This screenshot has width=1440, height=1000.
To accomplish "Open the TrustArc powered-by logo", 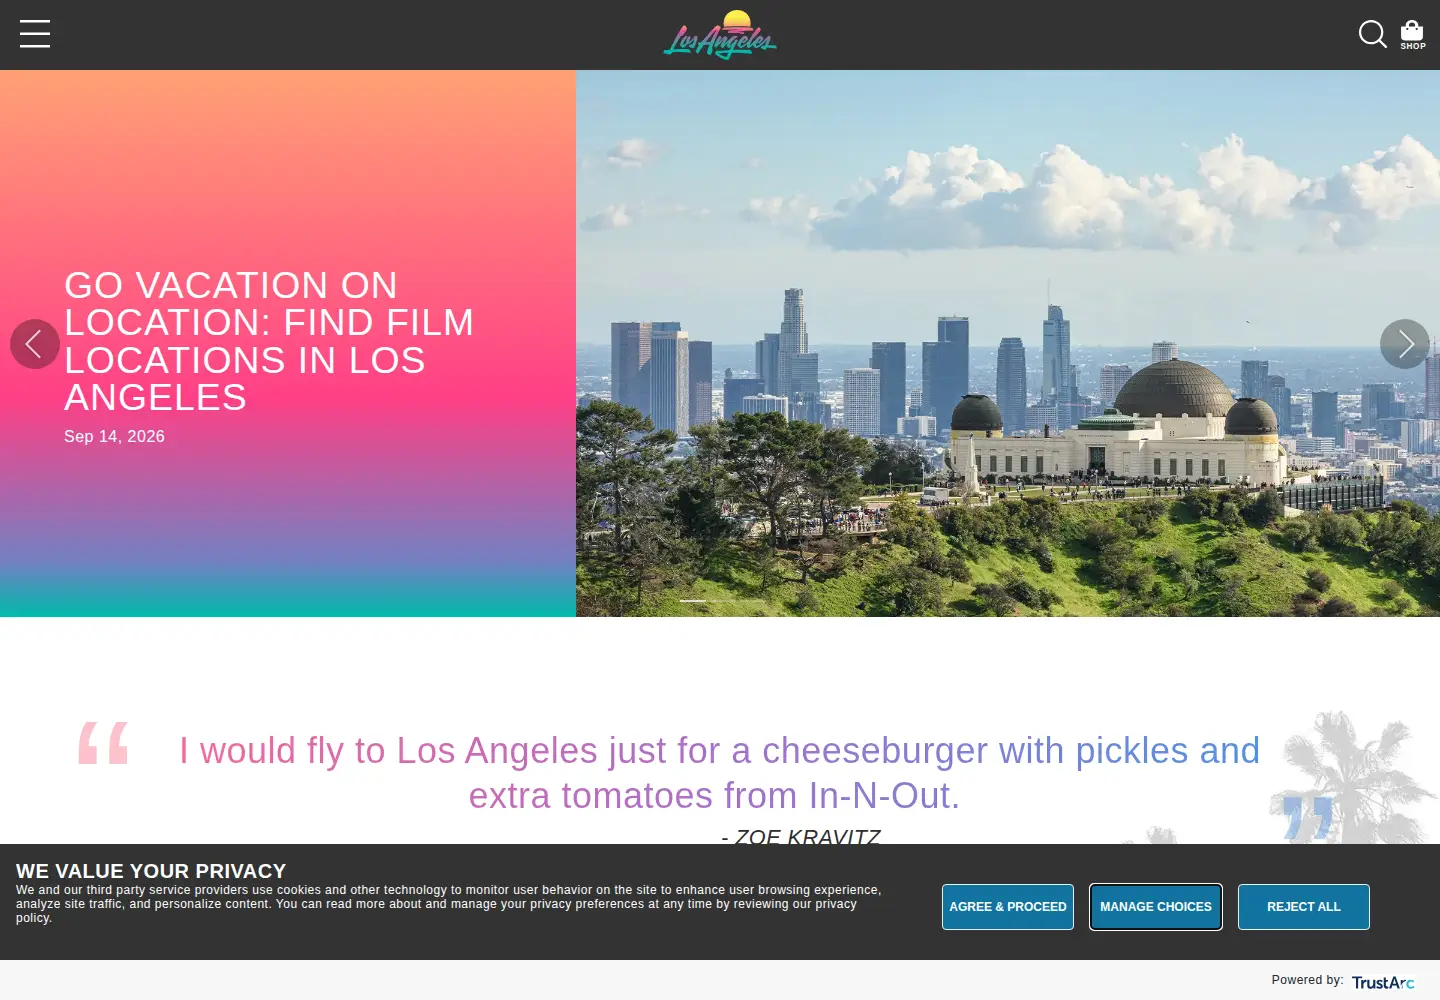I will (x=1383, y=982).
